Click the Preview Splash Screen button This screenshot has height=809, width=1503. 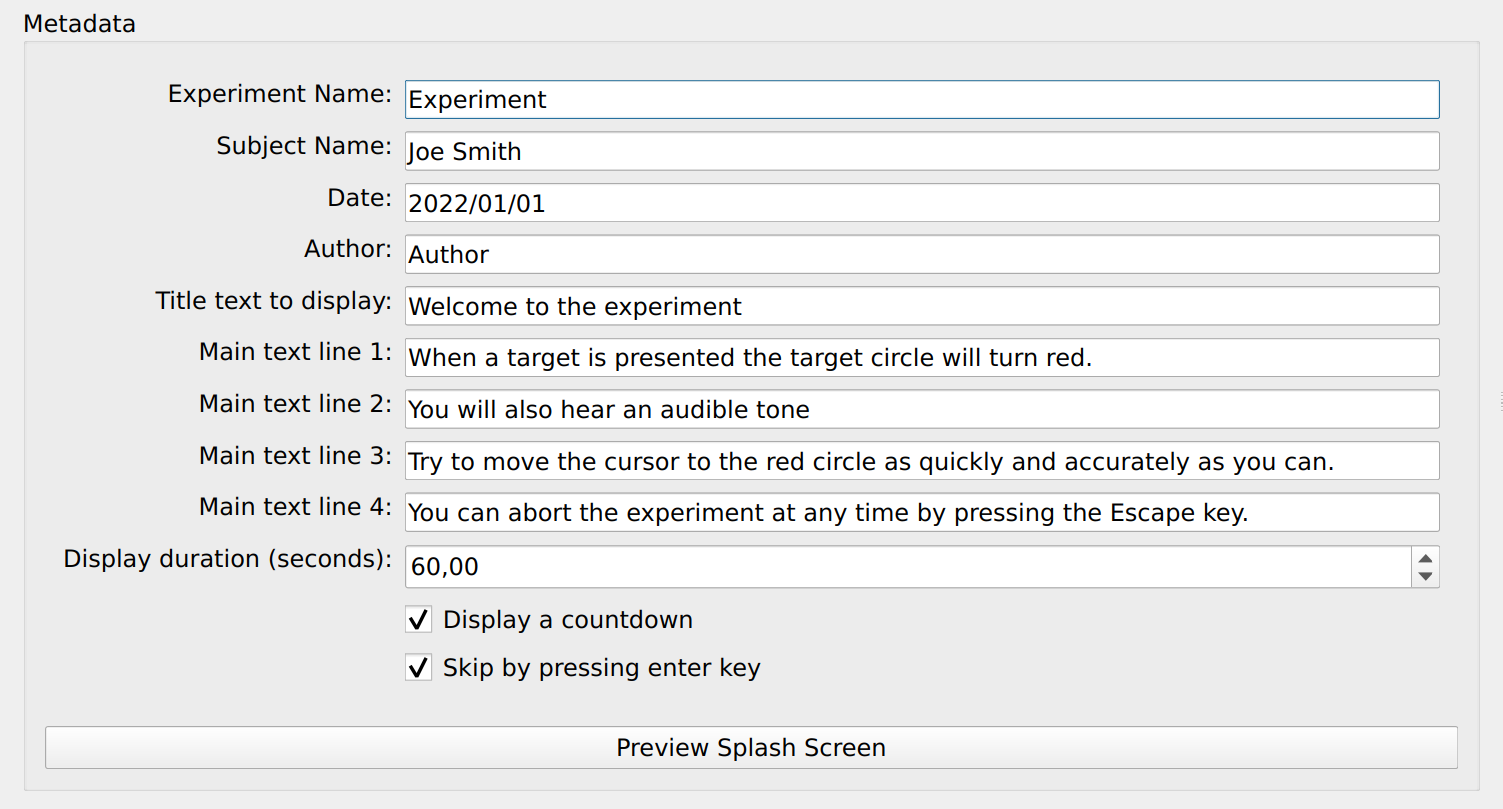click(751, 747)
